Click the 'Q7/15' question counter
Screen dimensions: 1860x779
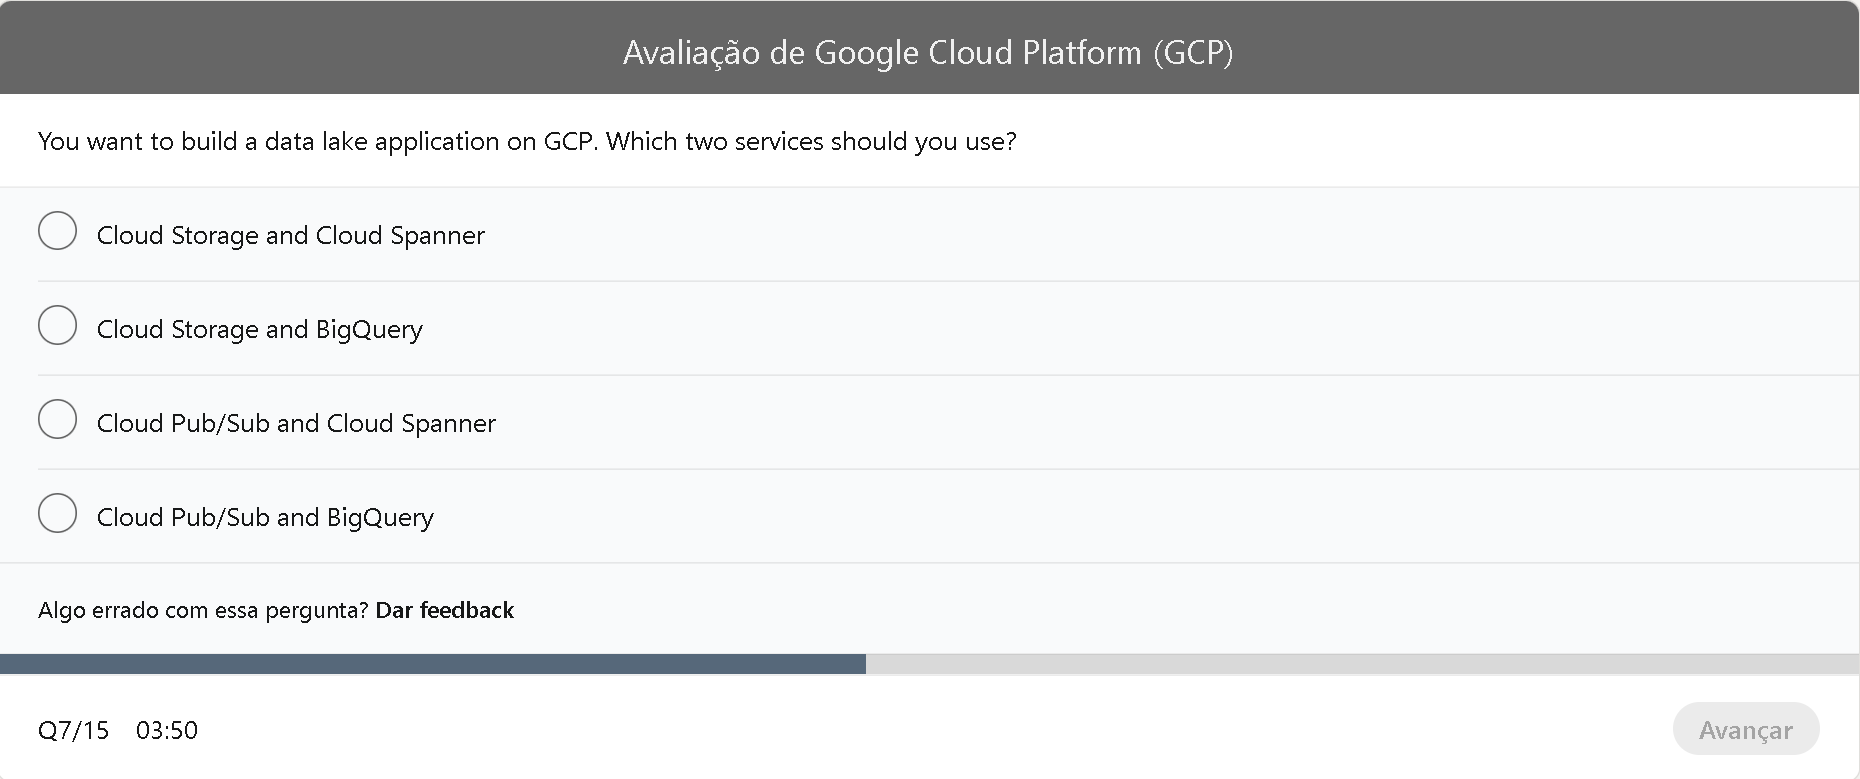(73, 730)
